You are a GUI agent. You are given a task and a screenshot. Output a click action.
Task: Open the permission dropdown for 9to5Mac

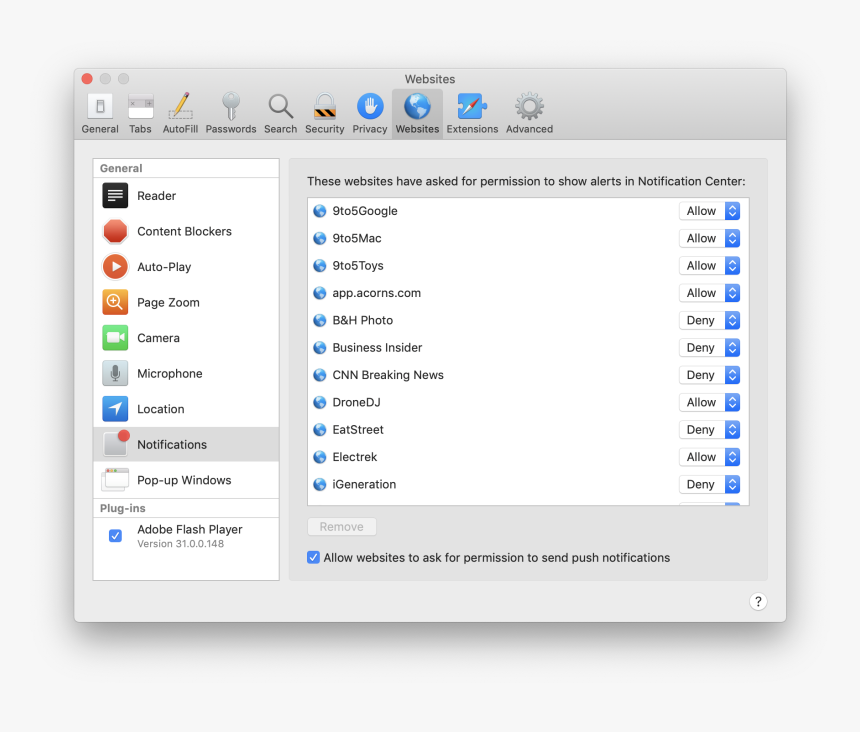pos(710,239)
